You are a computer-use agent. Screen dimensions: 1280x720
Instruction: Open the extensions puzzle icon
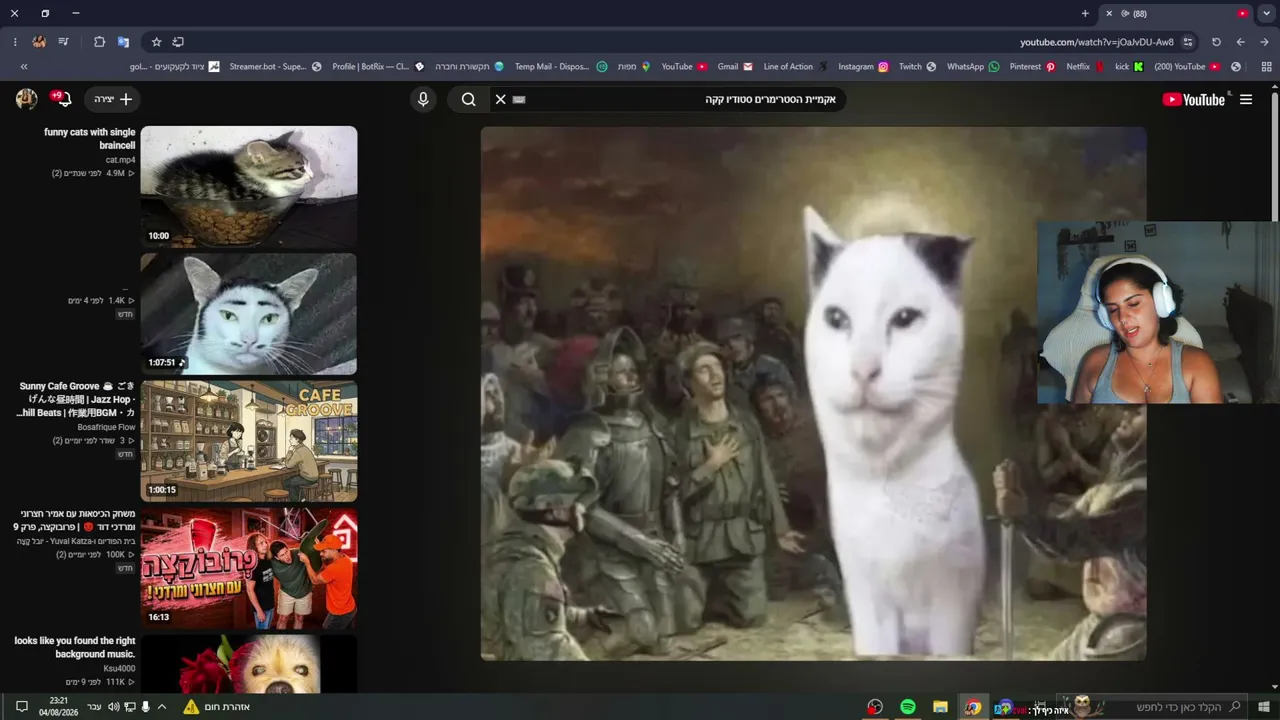[99, 42]
